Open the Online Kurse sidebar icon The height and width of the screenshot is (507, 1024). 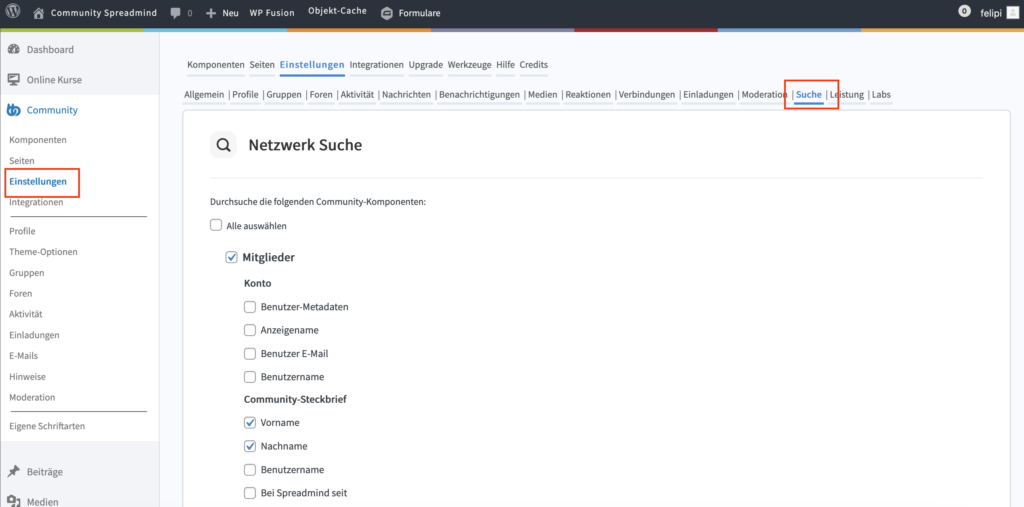tap(14, 79)
